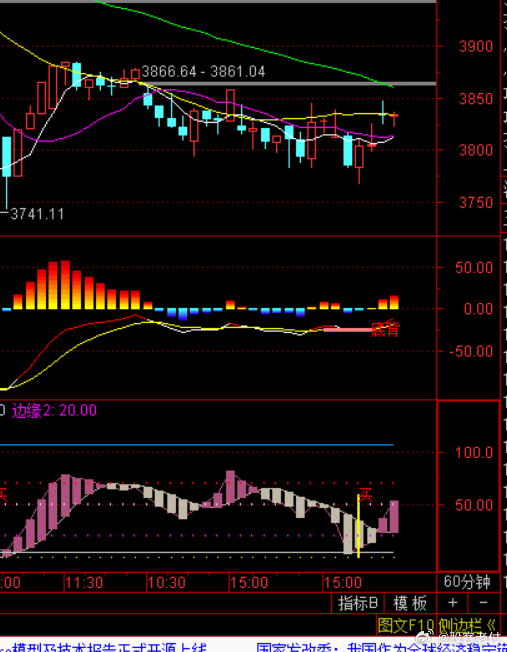
Task: Collapse the 侧边栏 sidebar toggle
Action: coord(466,625)
